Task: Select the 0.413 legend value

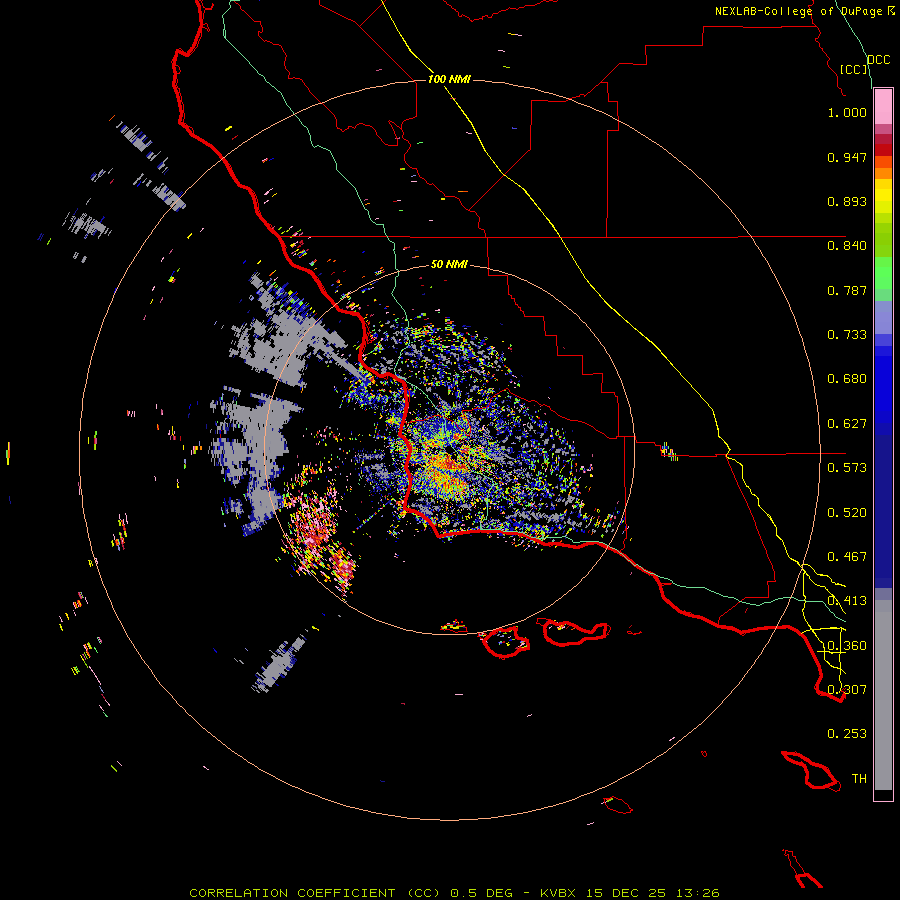Action: coord(847,601)
